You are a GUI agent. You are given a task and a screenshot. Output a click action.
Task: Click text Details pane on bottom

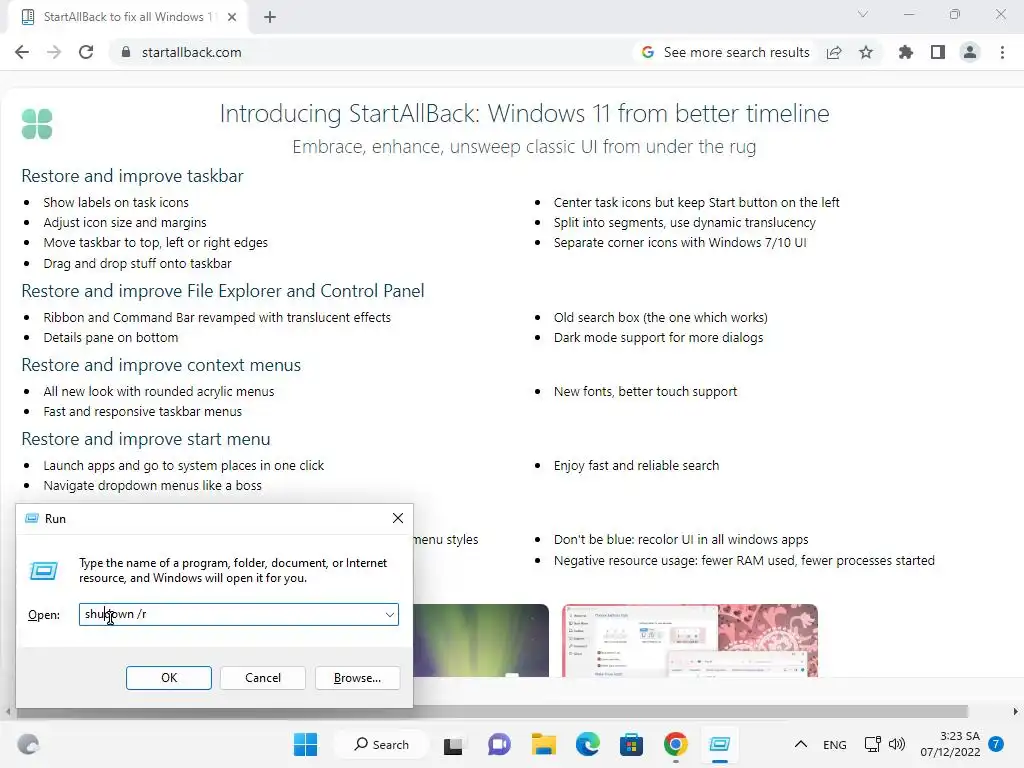tap(111, 338)
